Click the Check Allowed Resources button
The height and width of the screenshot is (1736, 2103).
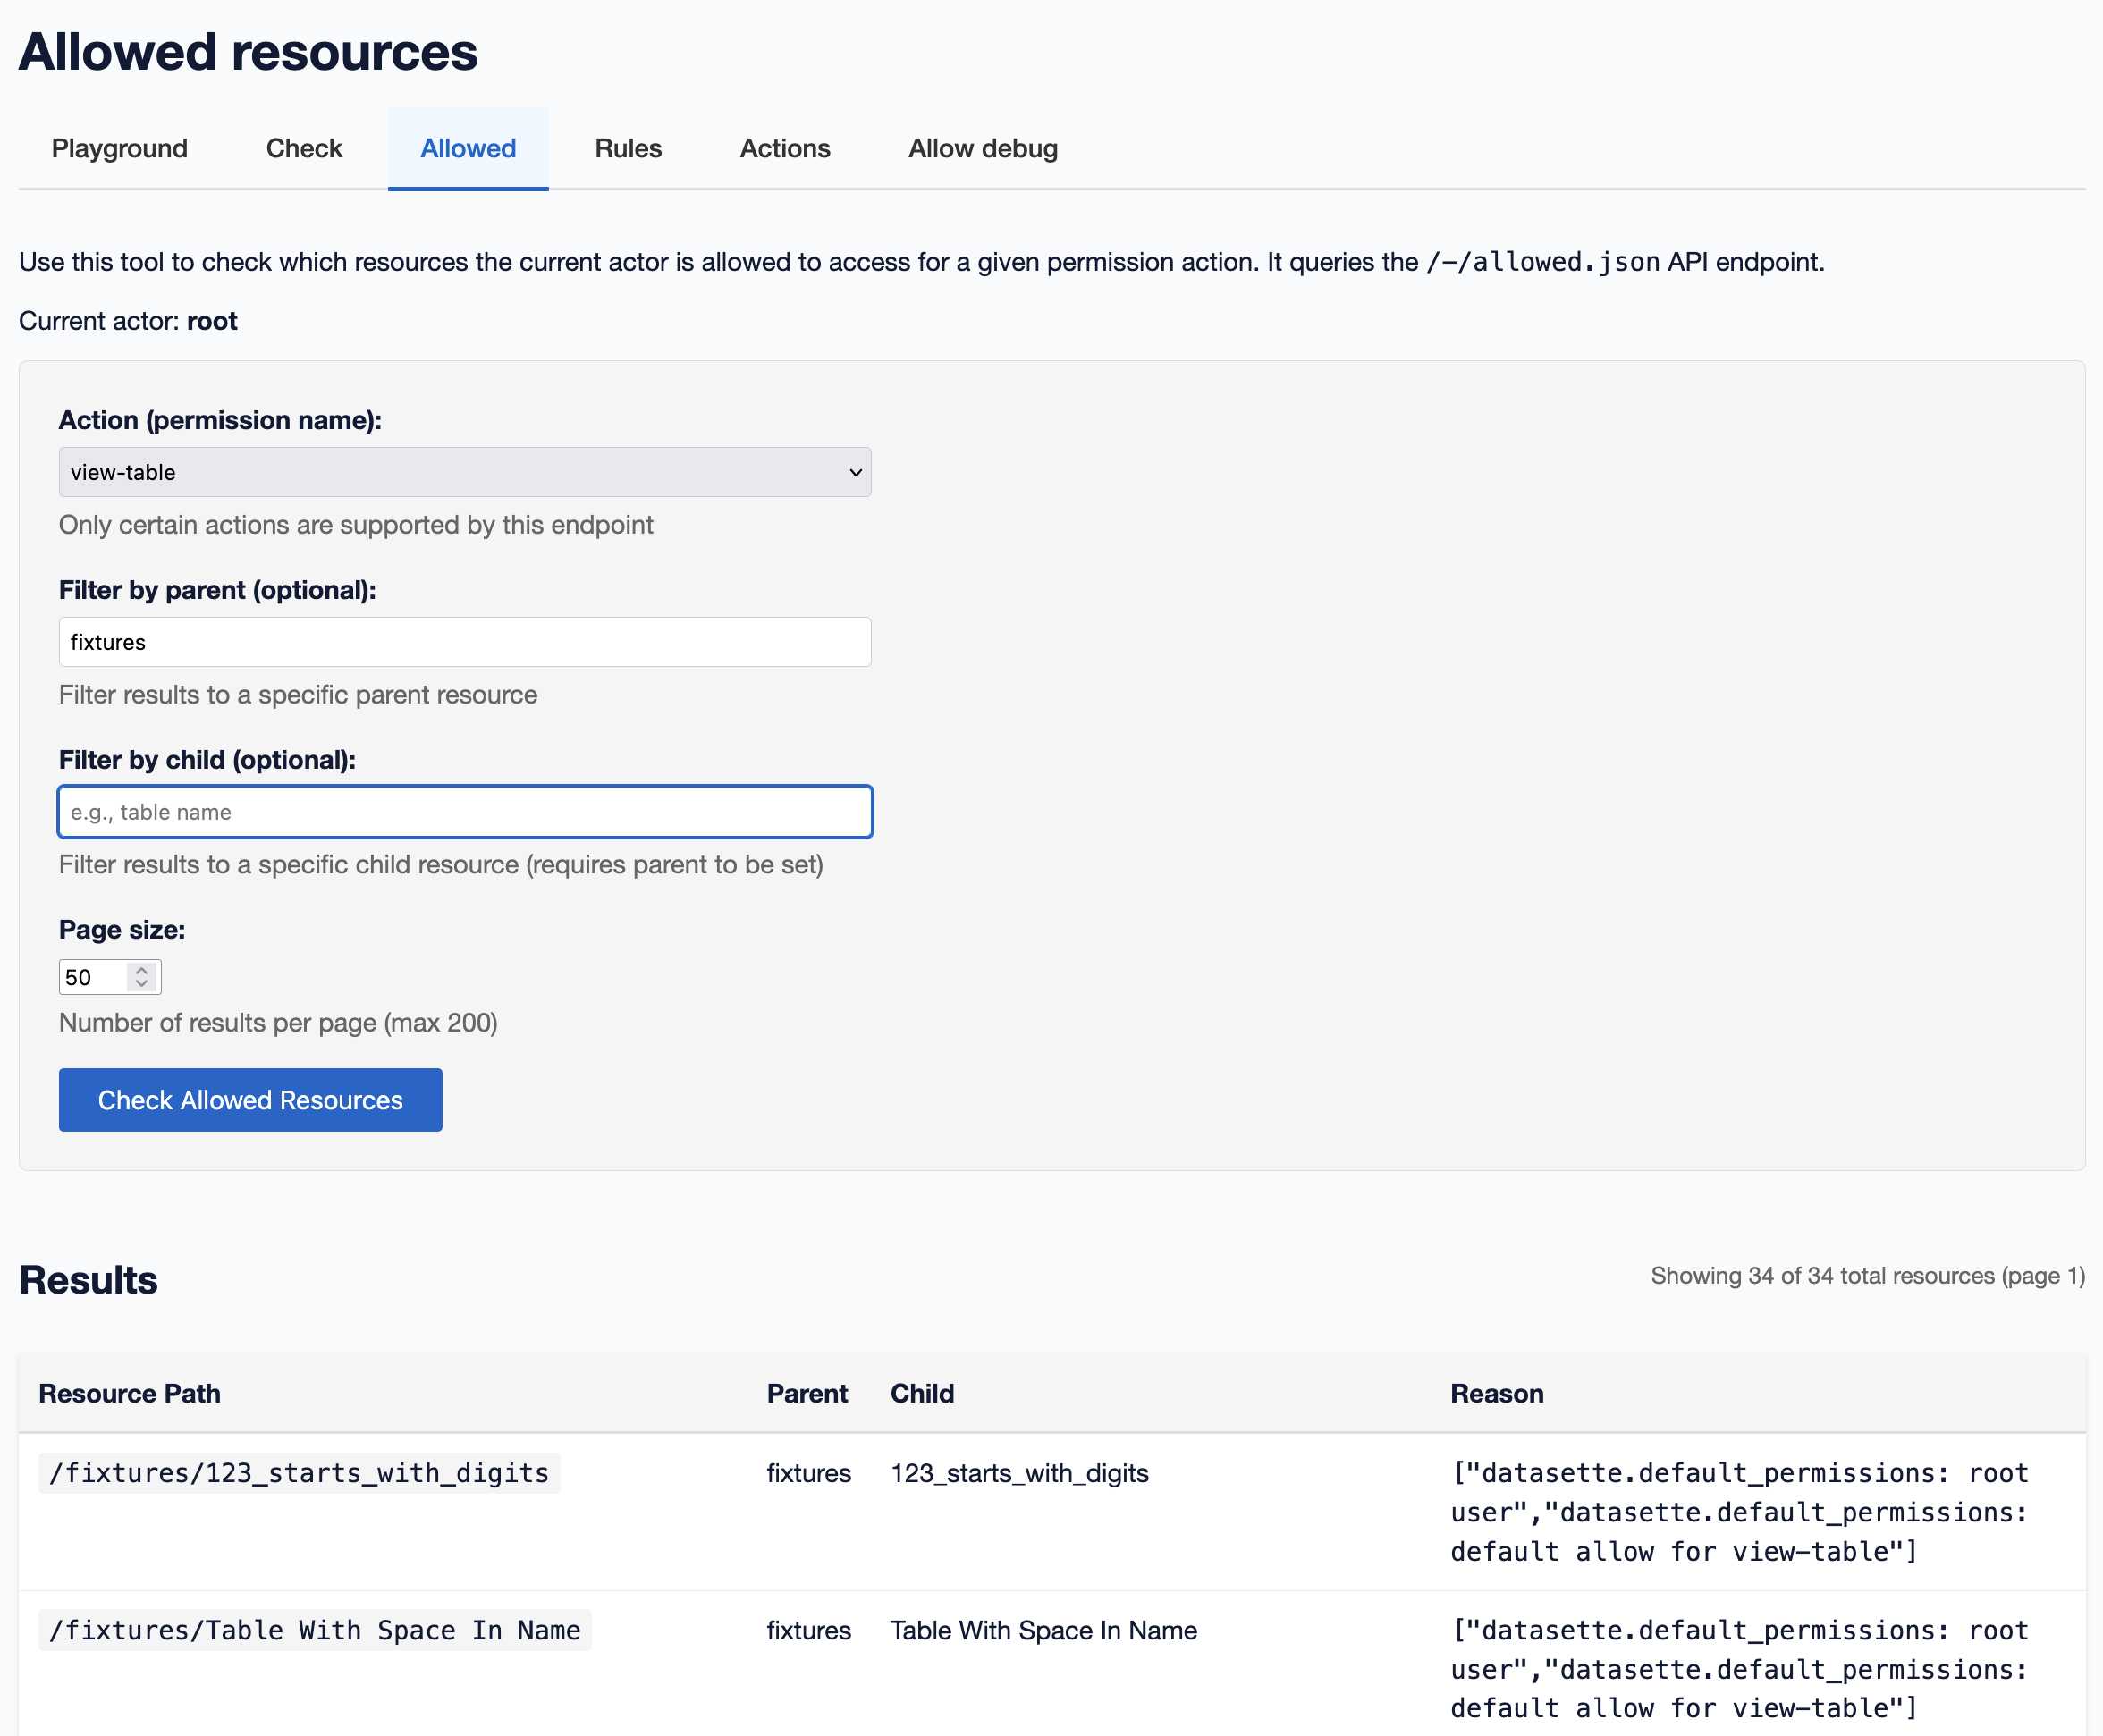point(249,1100)
